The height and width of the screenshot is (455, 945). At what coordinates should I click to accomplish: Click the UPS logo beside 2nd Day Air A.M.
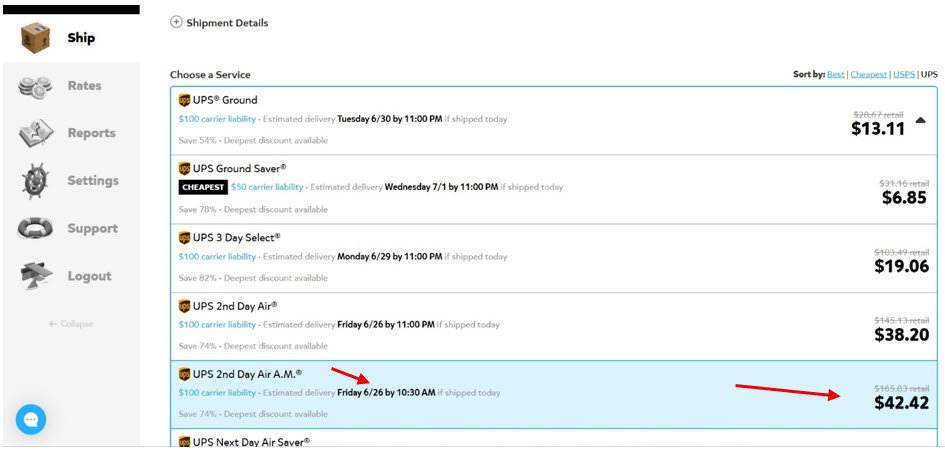click(x=184, y=375)
